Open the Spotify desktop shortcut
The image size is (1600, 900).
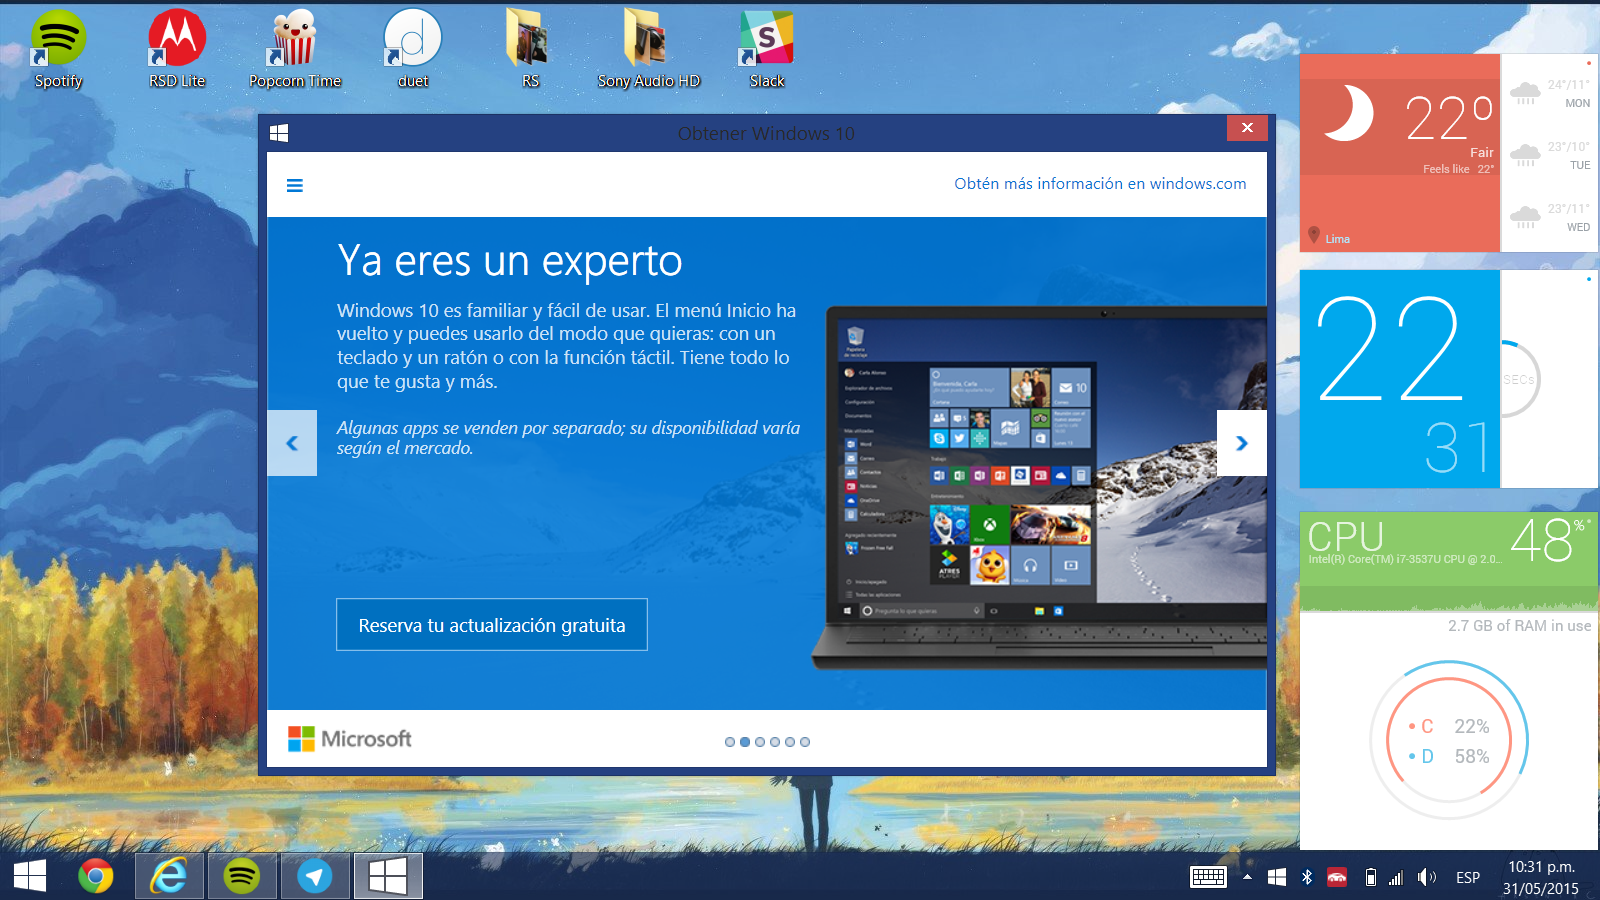click(58, 49)
